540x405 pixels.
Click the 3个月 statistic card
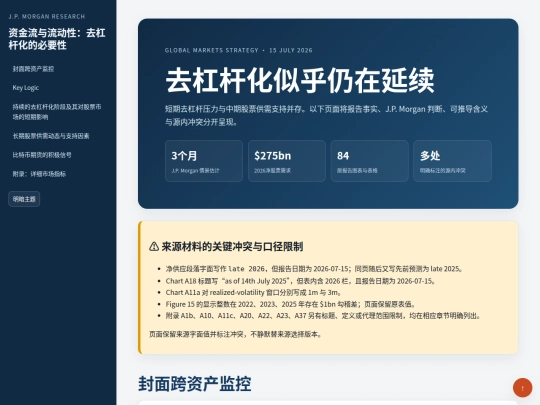[x=204, y=161]
